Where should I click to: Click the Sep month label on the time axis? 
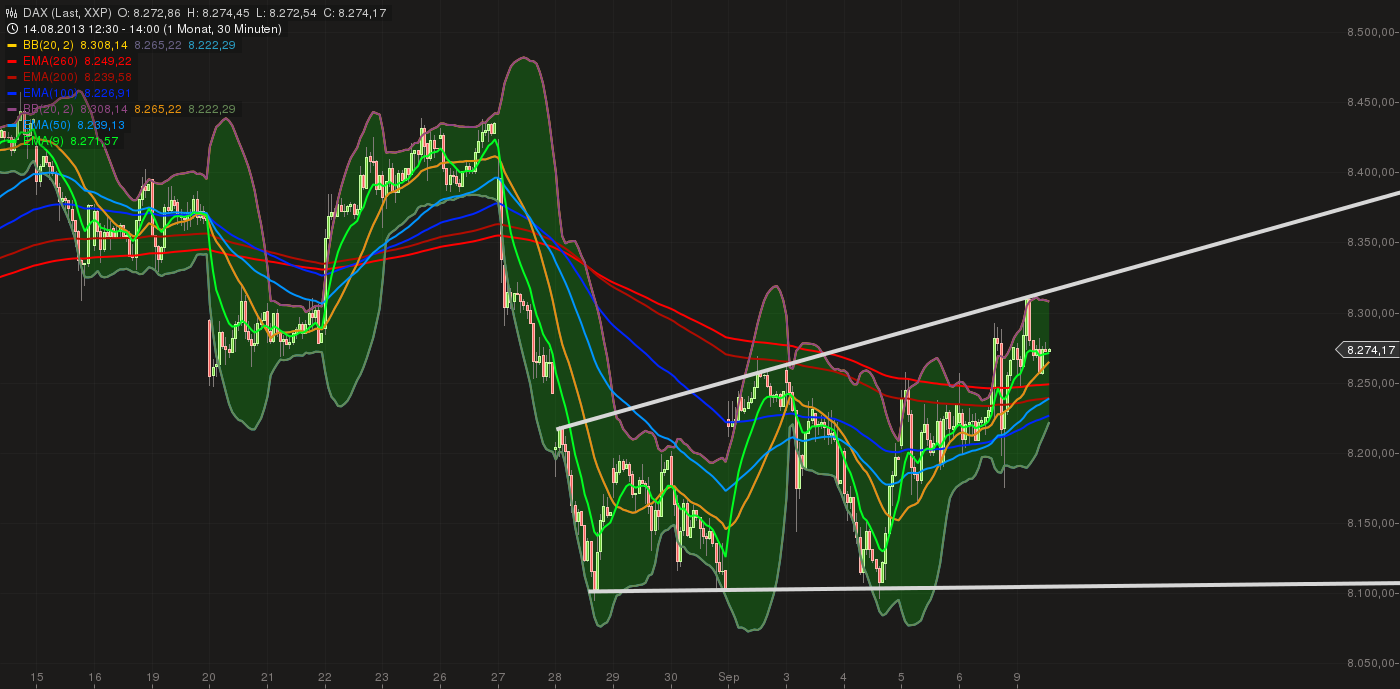727,677
